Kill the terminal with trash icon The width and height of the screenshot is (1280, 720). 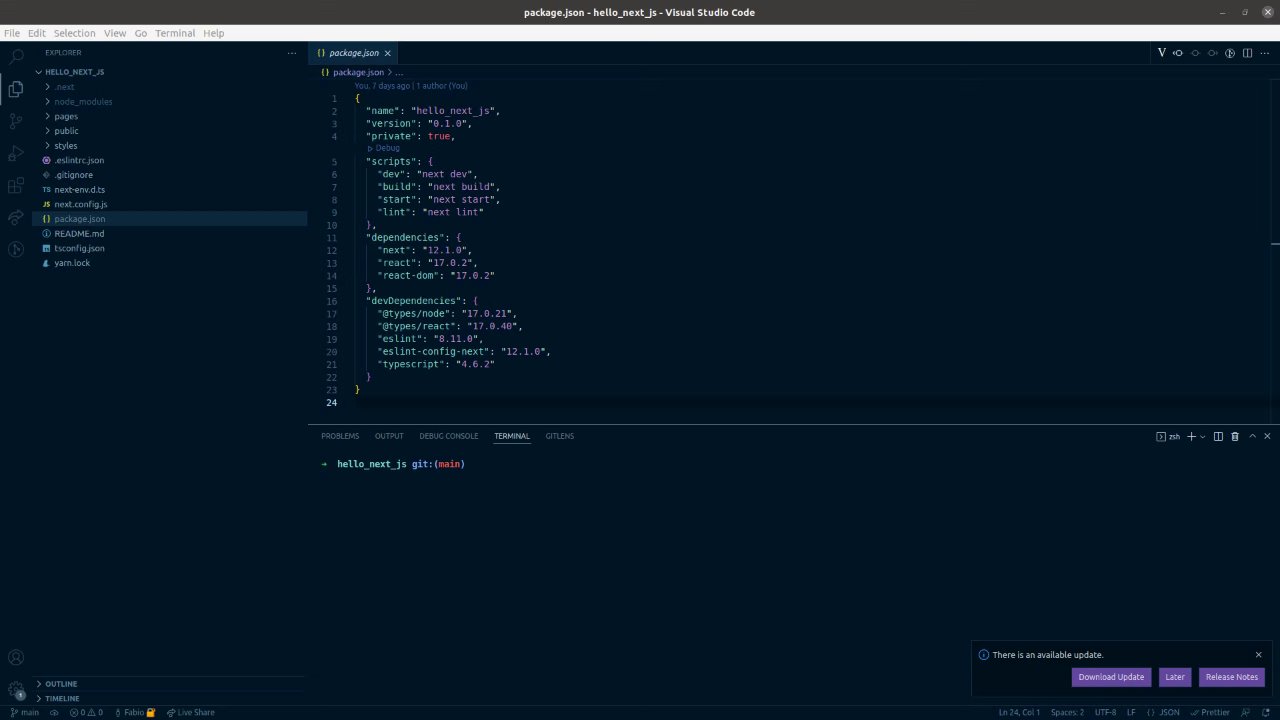click(1235, 436)
